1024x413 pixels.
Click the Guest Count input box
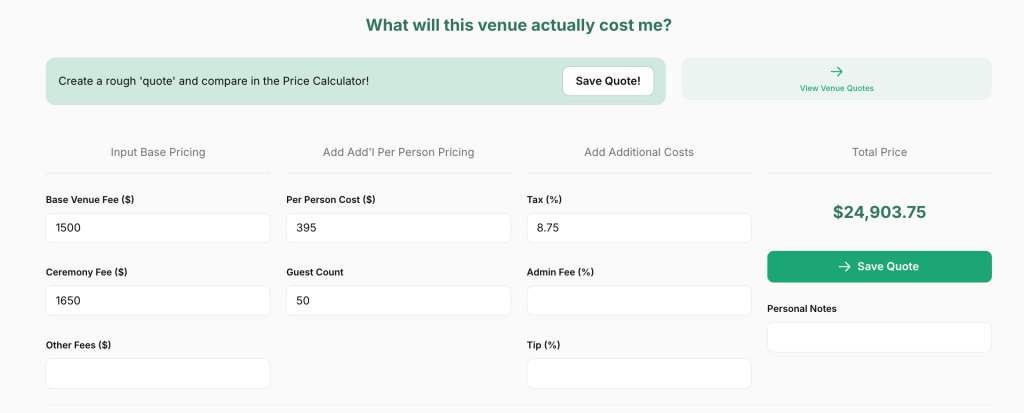[x=398, y=300]
